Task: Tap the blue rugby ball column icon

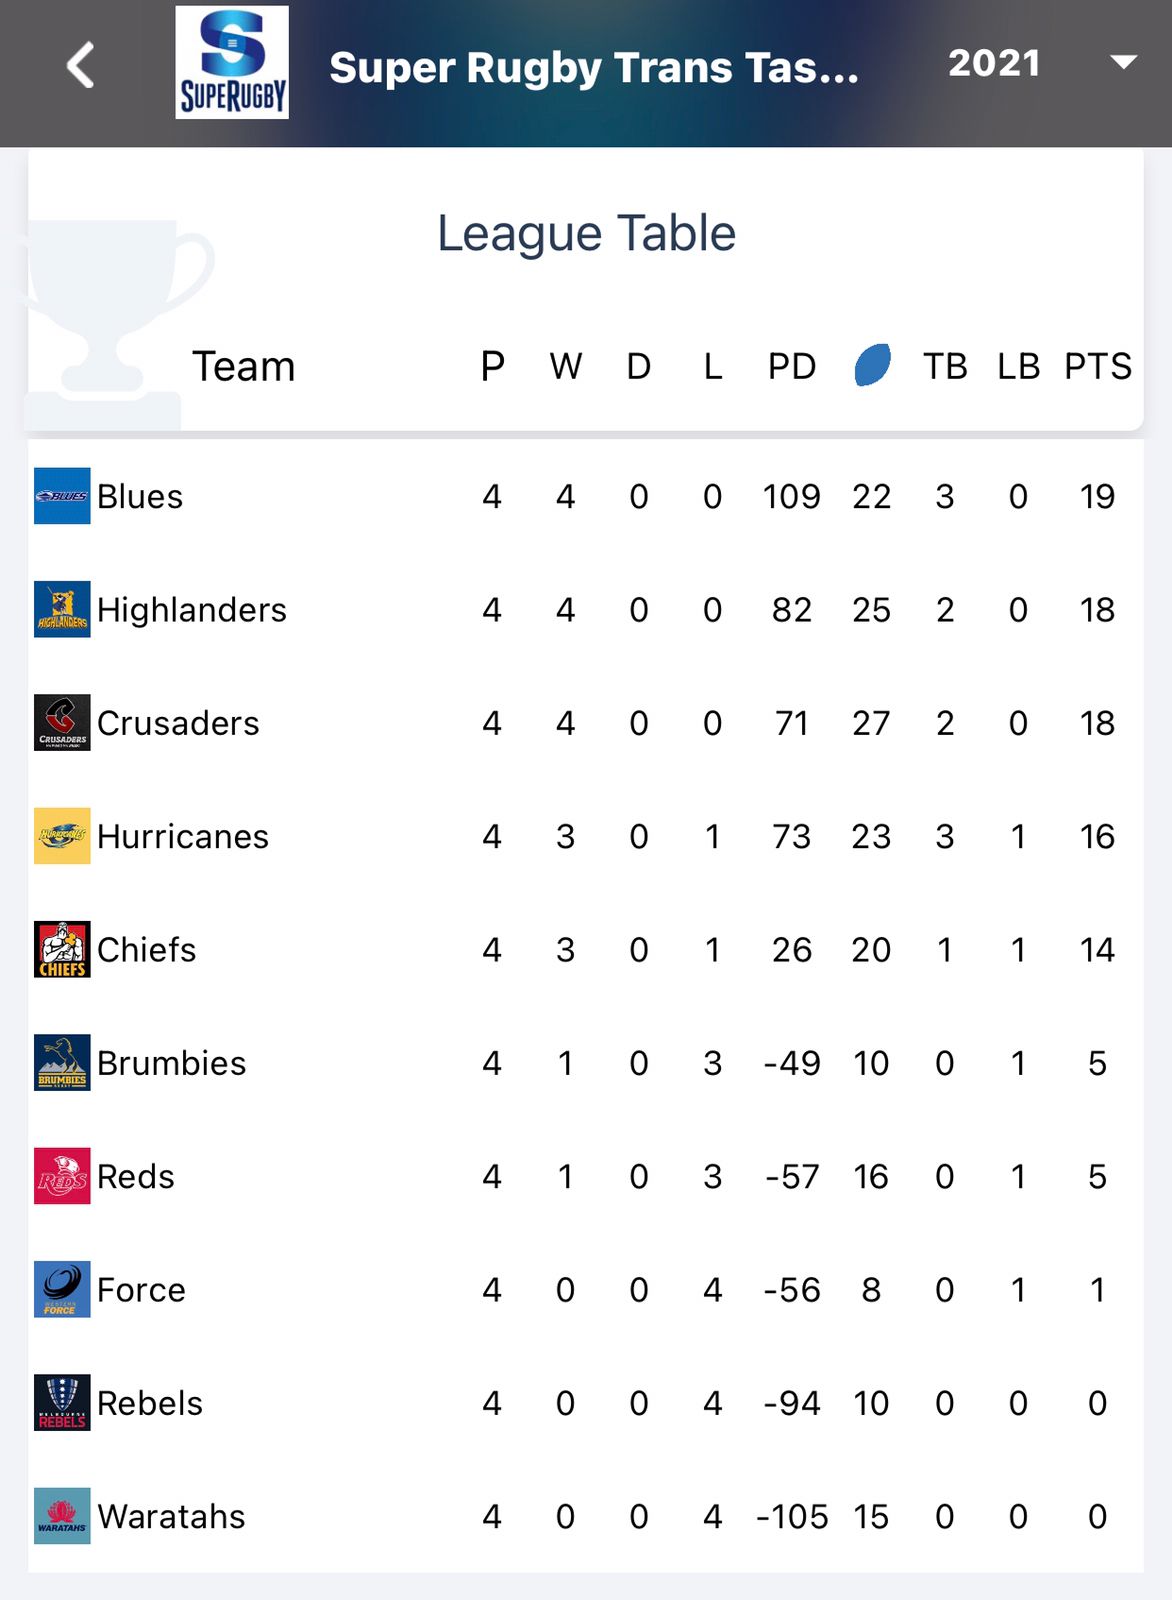Action: [x=872, y=365]
